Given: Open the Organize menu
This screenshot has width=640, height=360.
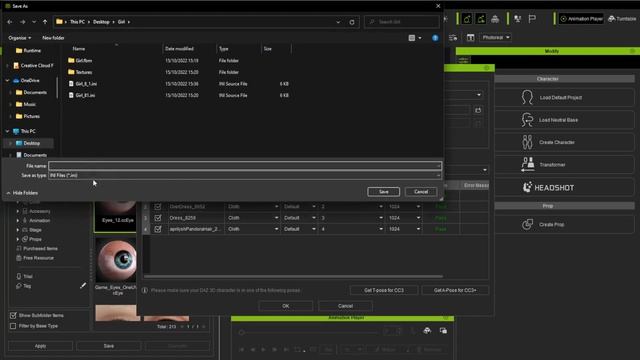Looking at the screenshot, I should (20, 38).
